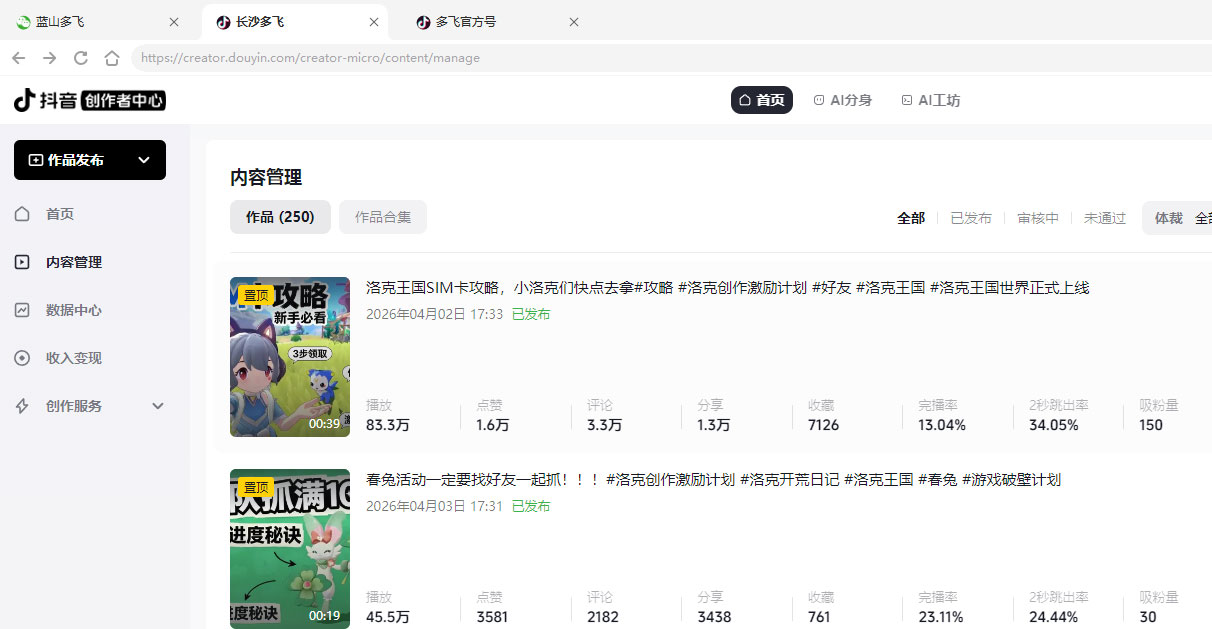Image resolution: width=1212 pixels, height=629 pixels.
Task: Click the 45.5万 play count
Action: click(x=388, y=617)
